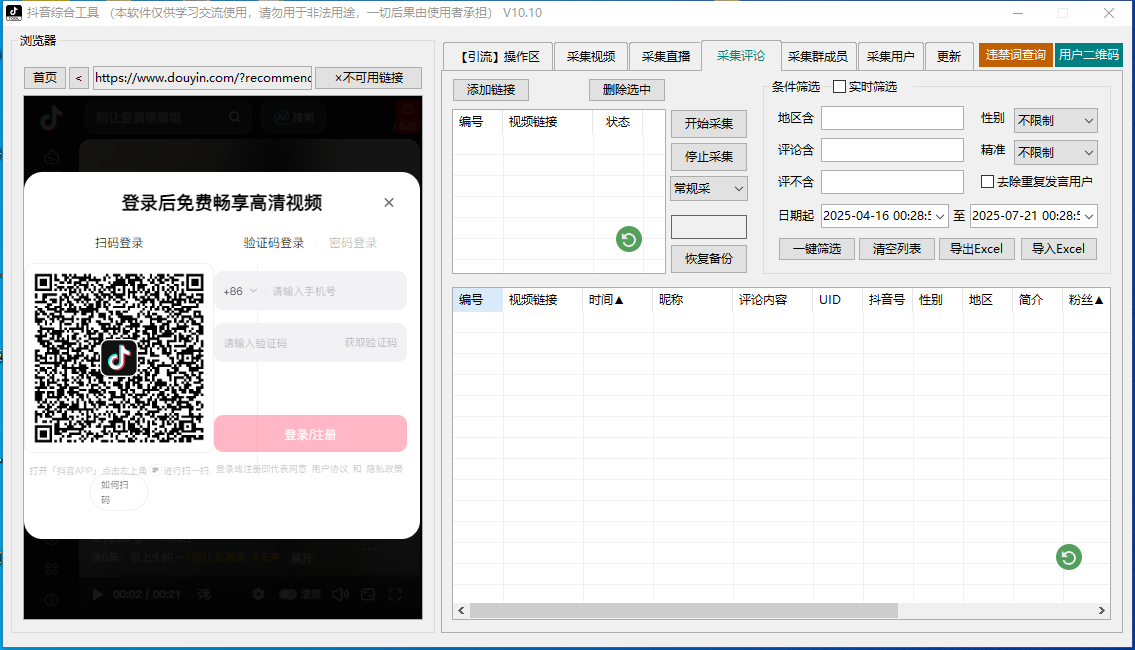Open the 性别 不限制 dropdown
The width and height of the screenshot is (1135, 650).
[1055, 119]
